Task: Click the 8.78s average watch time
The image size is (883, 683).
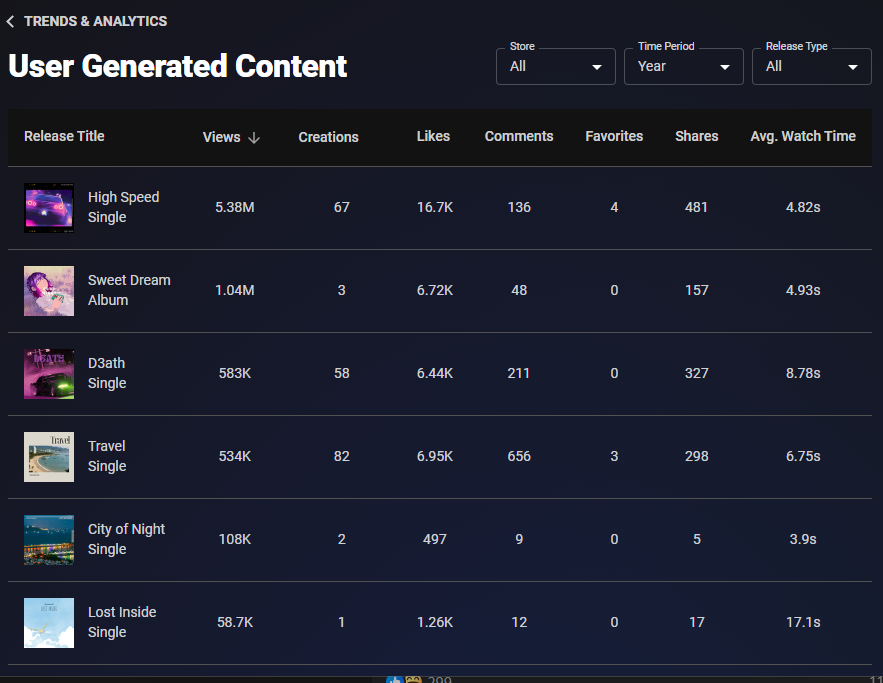Action: 803,373
